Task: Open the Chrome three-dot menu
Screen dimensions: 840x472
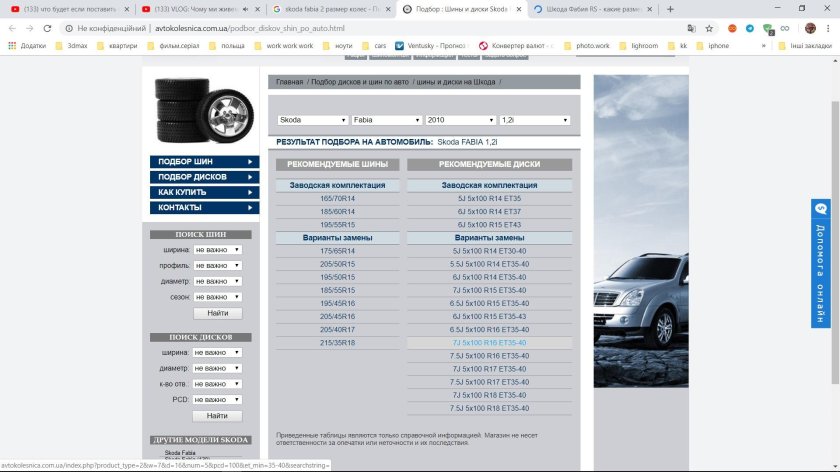Action: (x=828, y=28)
